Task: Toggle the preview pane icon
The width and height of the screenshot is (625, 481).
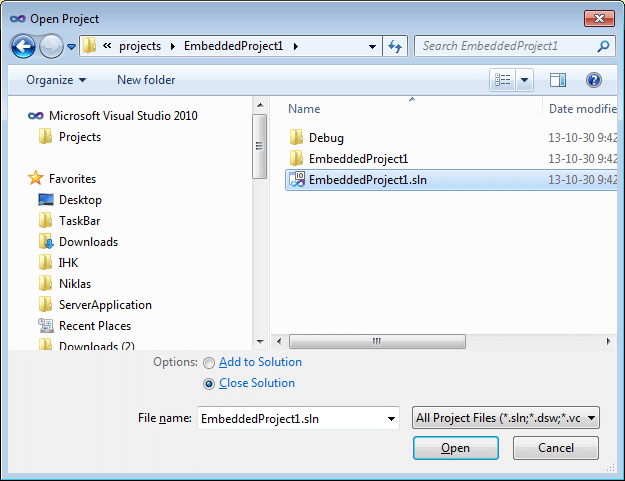Action: (x=558, y=80)
